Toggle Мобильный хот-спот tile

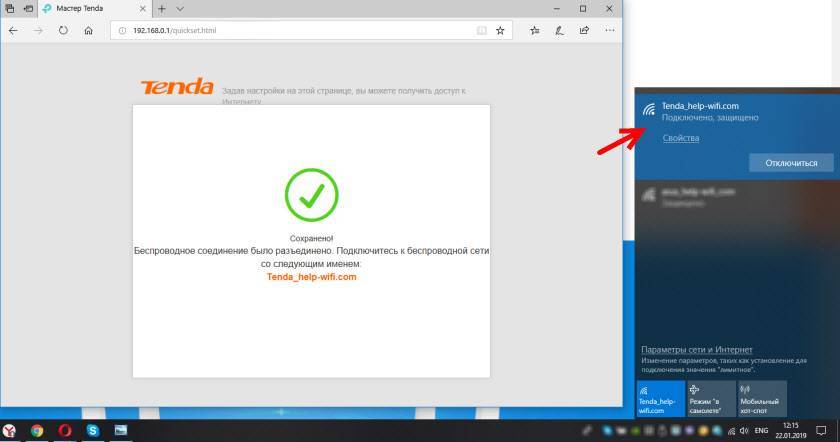tap(762, 399)
